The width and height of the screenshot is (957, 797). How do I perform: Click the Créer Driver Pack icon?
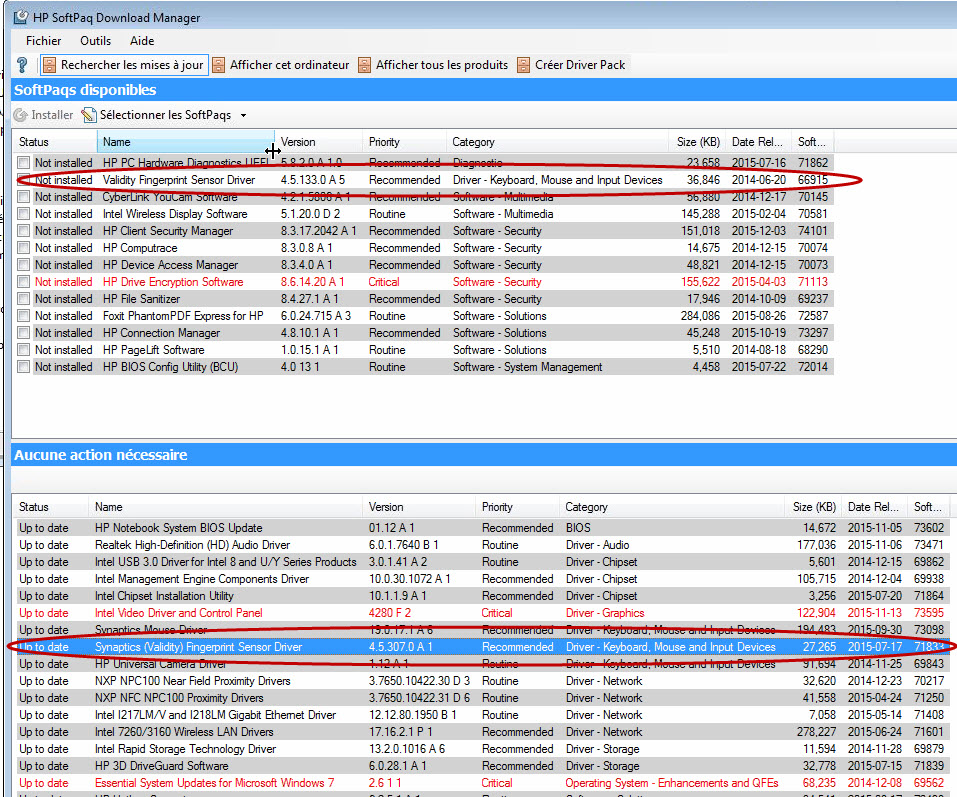point(525,65)
